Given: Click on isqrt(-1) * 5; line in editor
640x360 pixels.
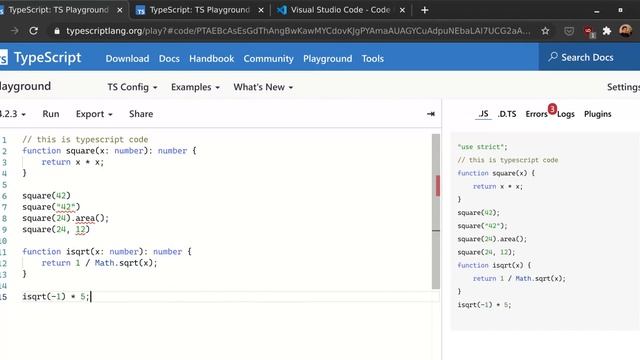Looking at the screenshot, I should 56,297.
